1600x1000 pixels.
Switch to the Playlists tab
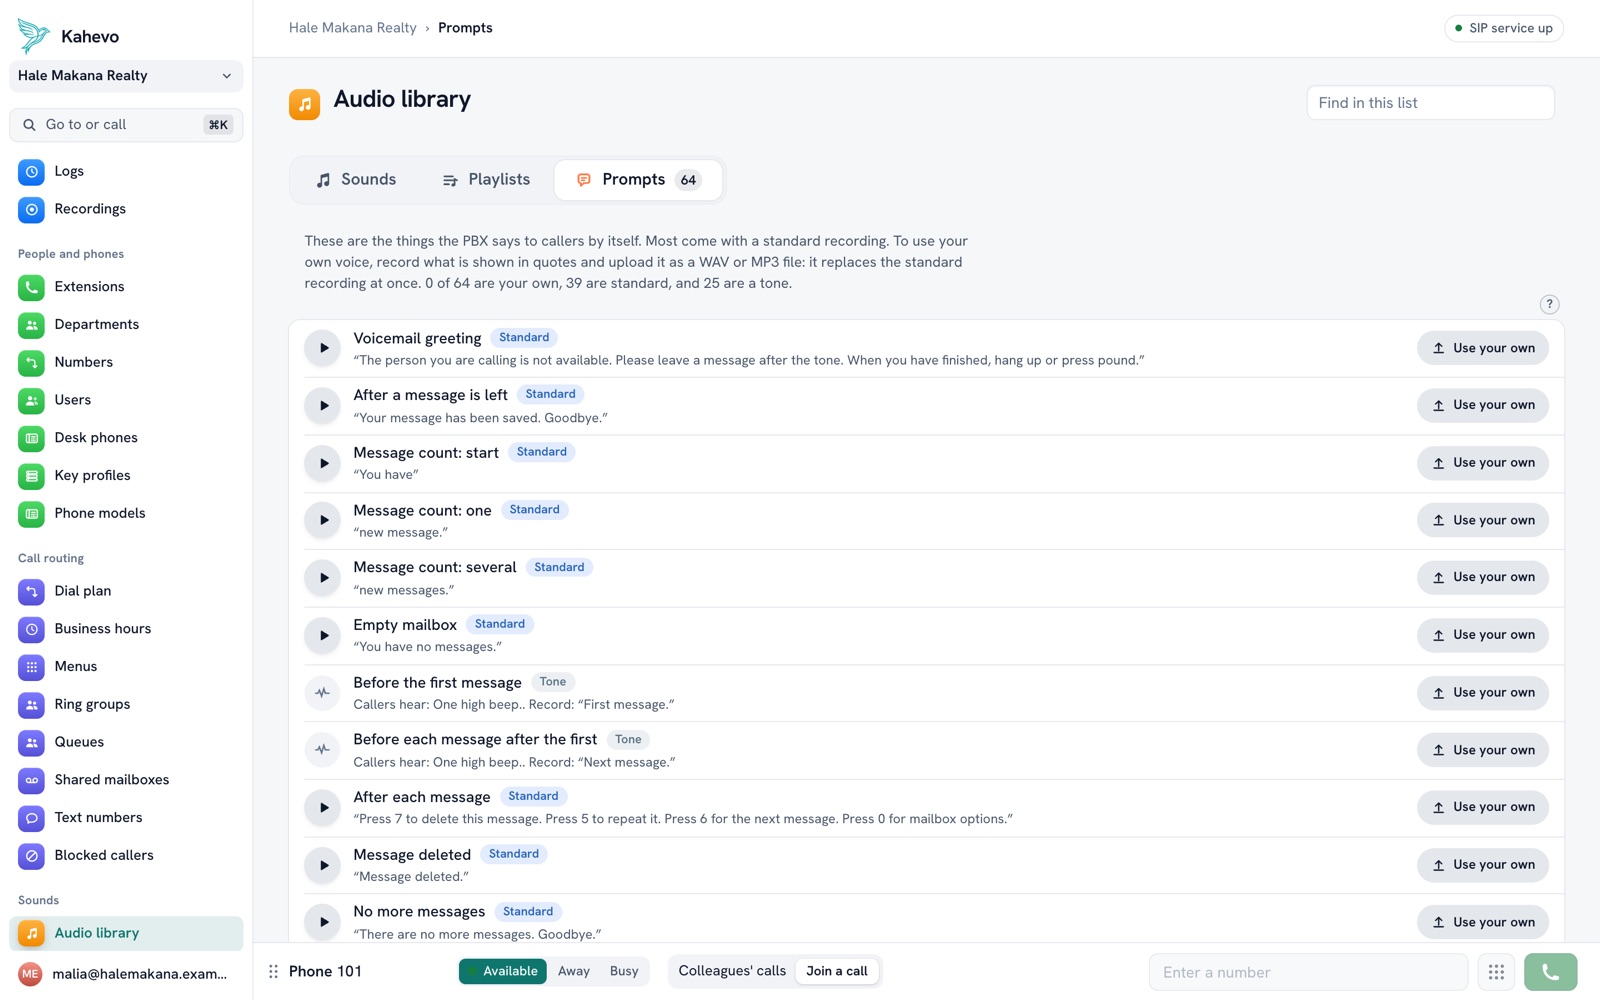[x=486, y=180]
